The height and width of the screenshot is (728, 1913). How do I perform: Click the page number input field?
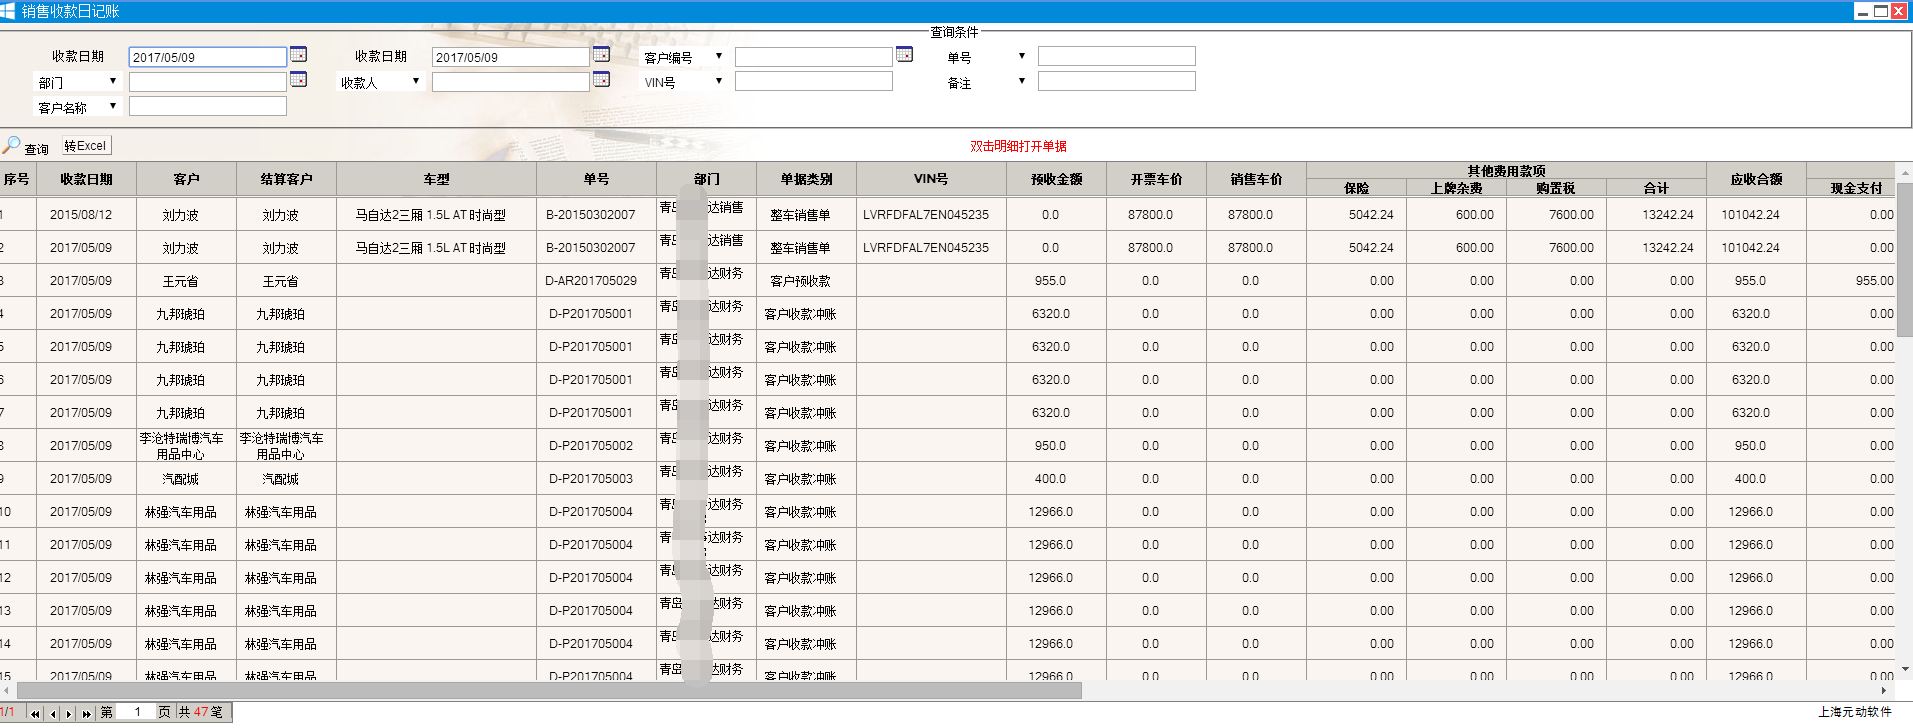point(136,712)
